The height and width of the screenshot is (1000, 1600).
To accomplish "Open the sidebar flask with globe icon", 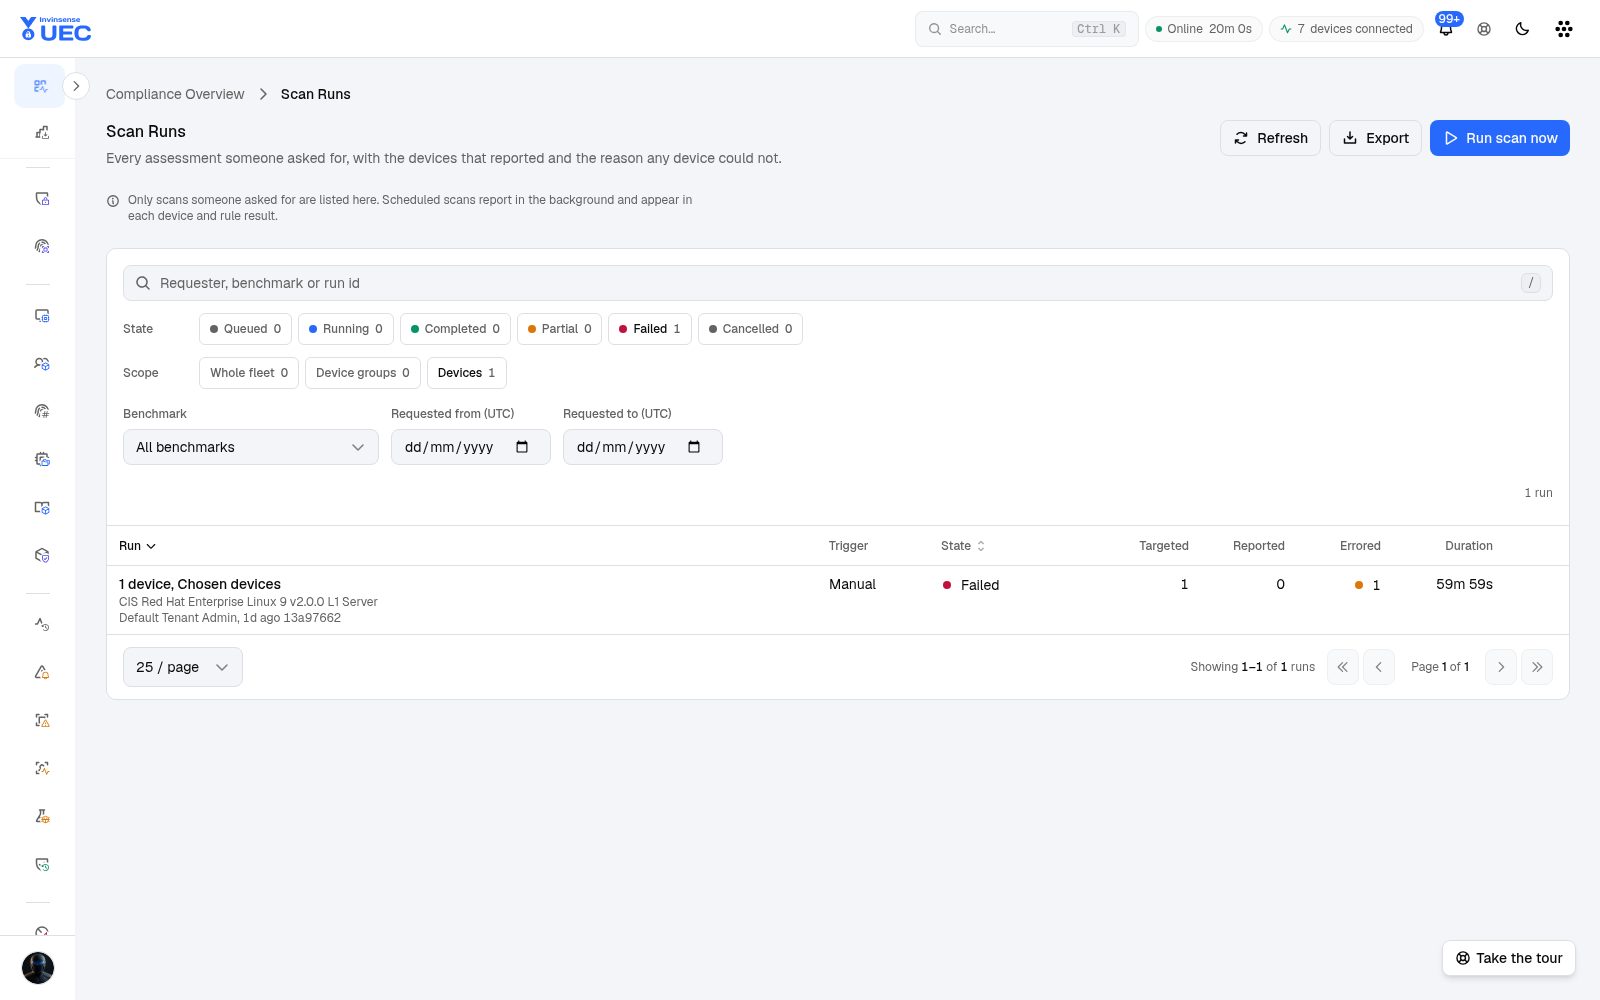I will pos(42,816).
